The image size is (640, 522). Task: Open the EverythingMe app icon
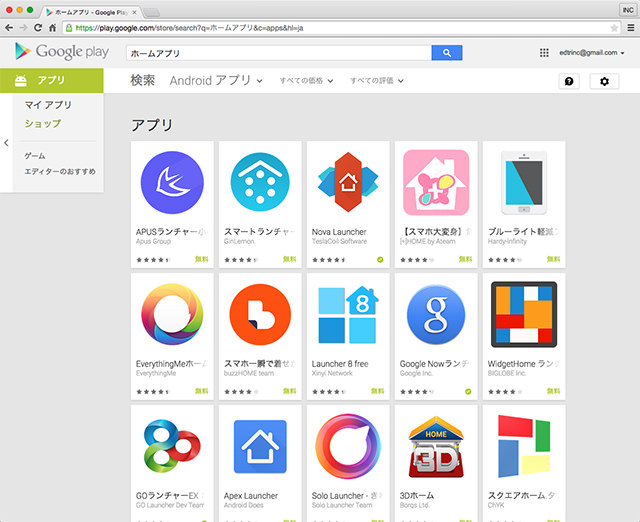click(x=172, y=314)
